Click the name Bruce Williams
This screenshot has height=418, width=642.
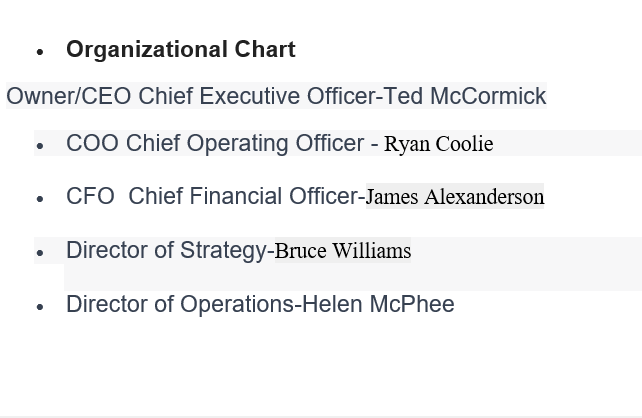click(343, 251)
